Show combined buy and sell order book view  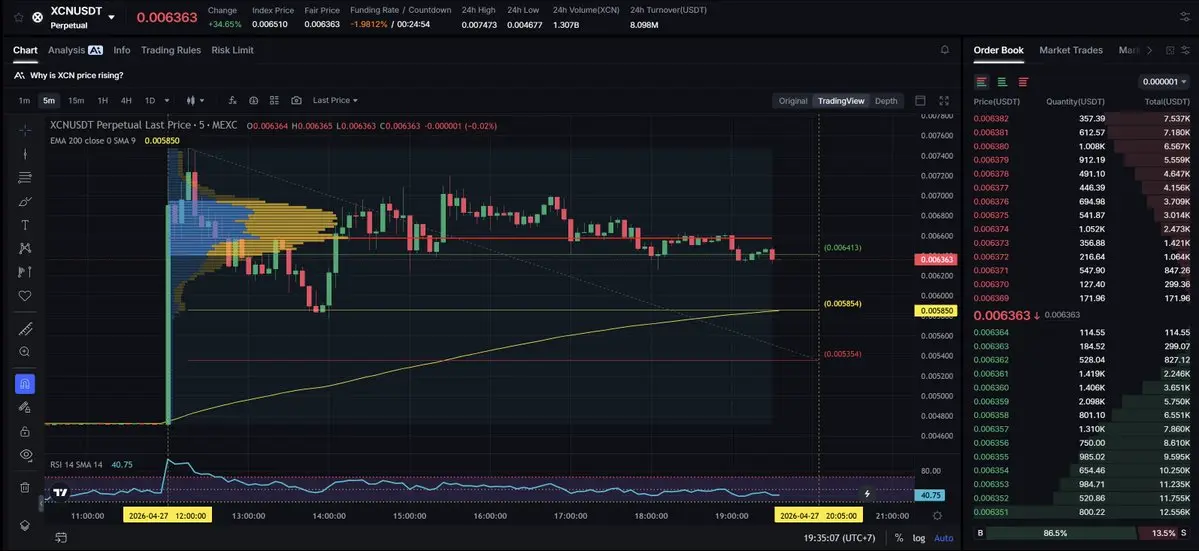[982, 82]
